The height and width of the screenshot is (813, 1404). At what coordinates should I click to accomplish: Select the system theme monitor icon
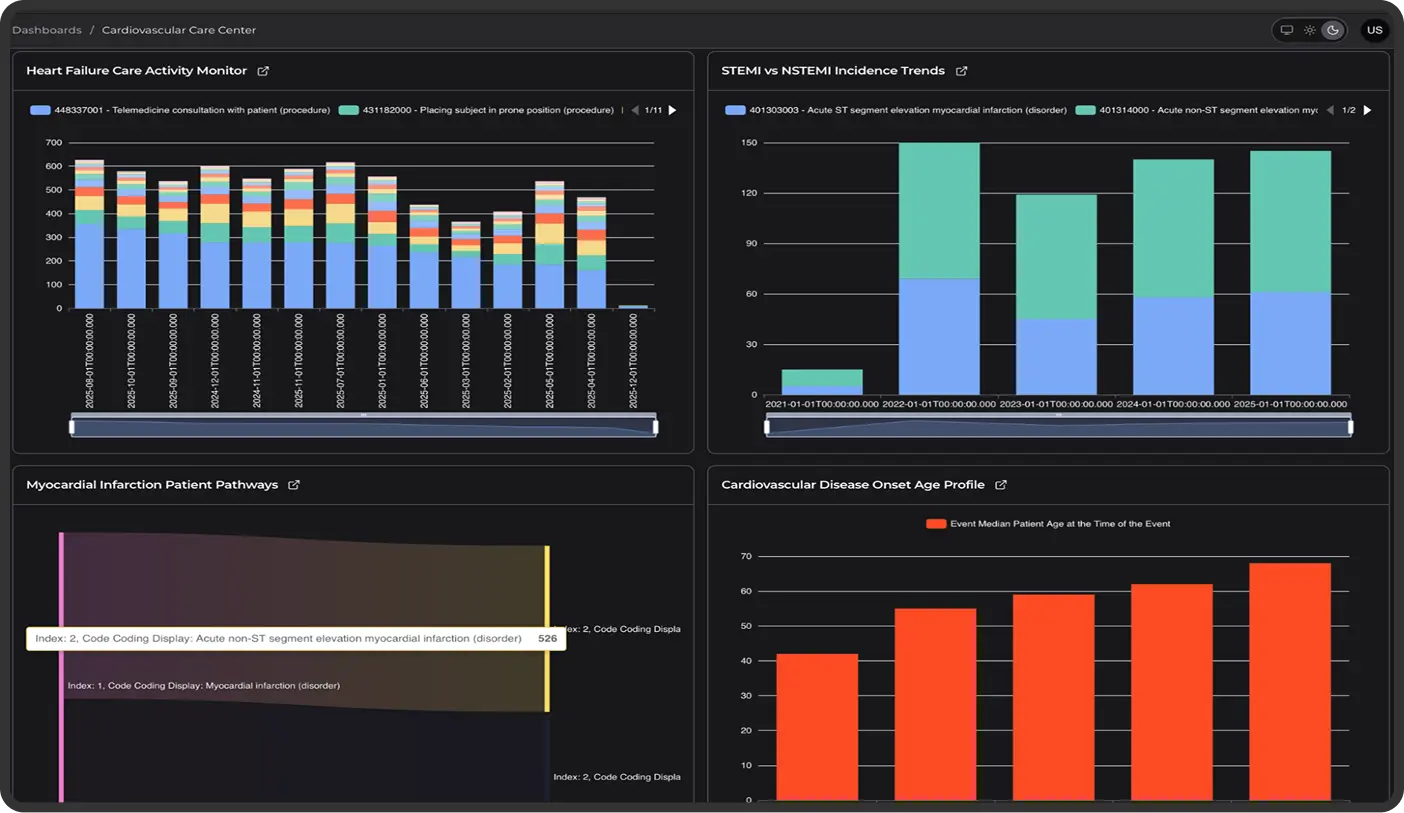[x=1286, y=29]
